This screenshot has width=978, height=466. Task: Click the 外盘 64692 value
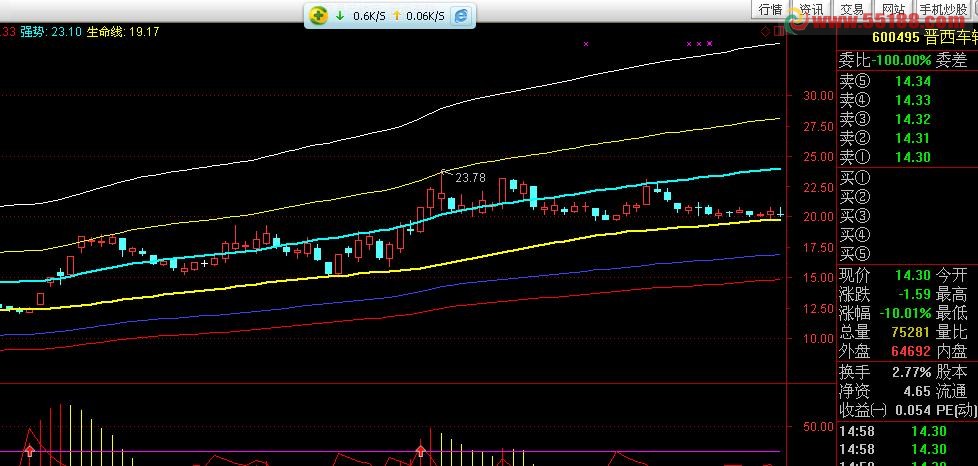point(911,351)
